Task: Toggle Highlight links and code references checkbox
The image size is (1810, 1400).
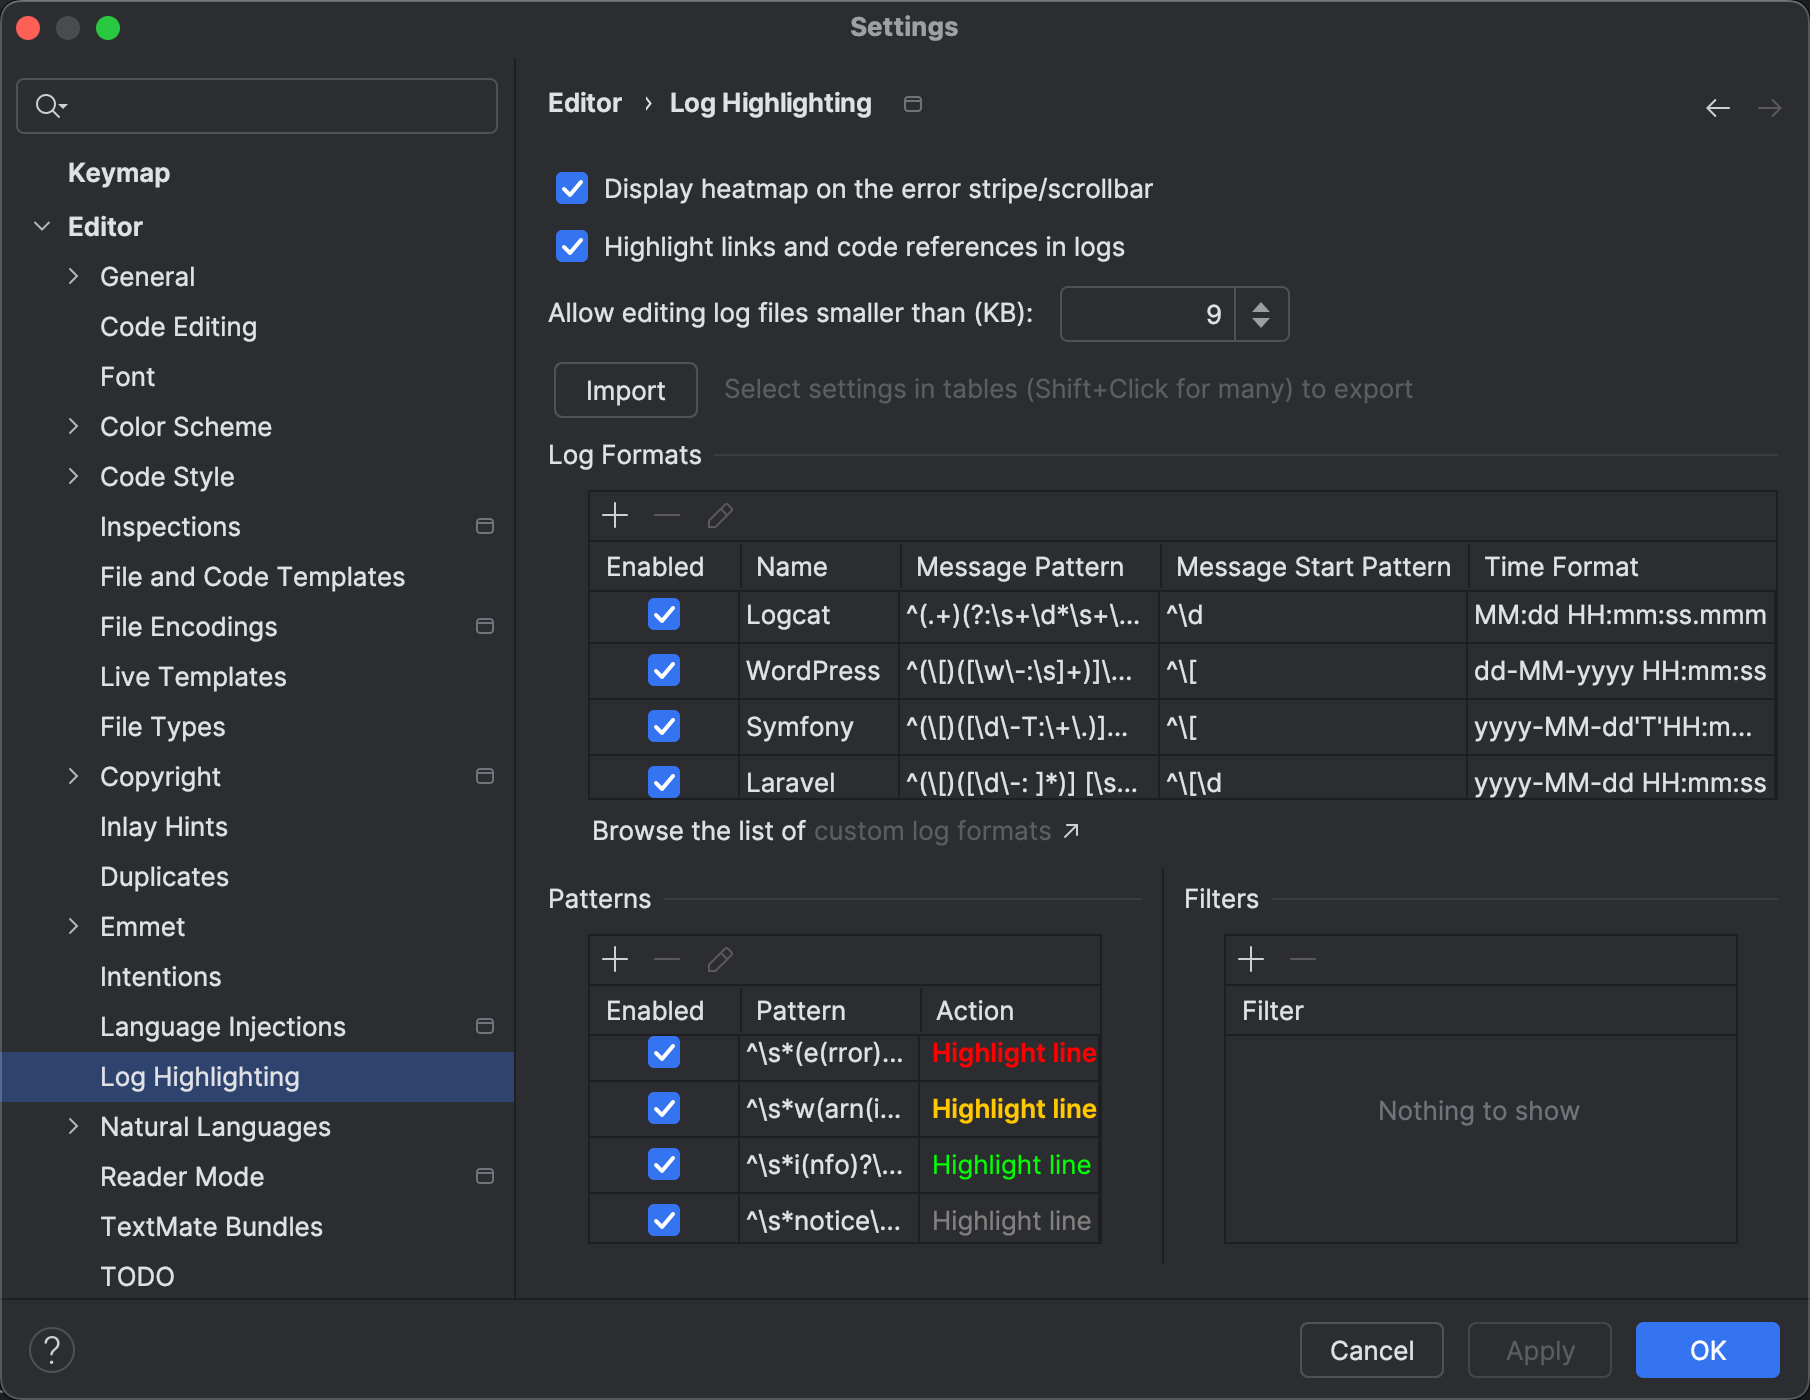Action: [x=572, y=246]
